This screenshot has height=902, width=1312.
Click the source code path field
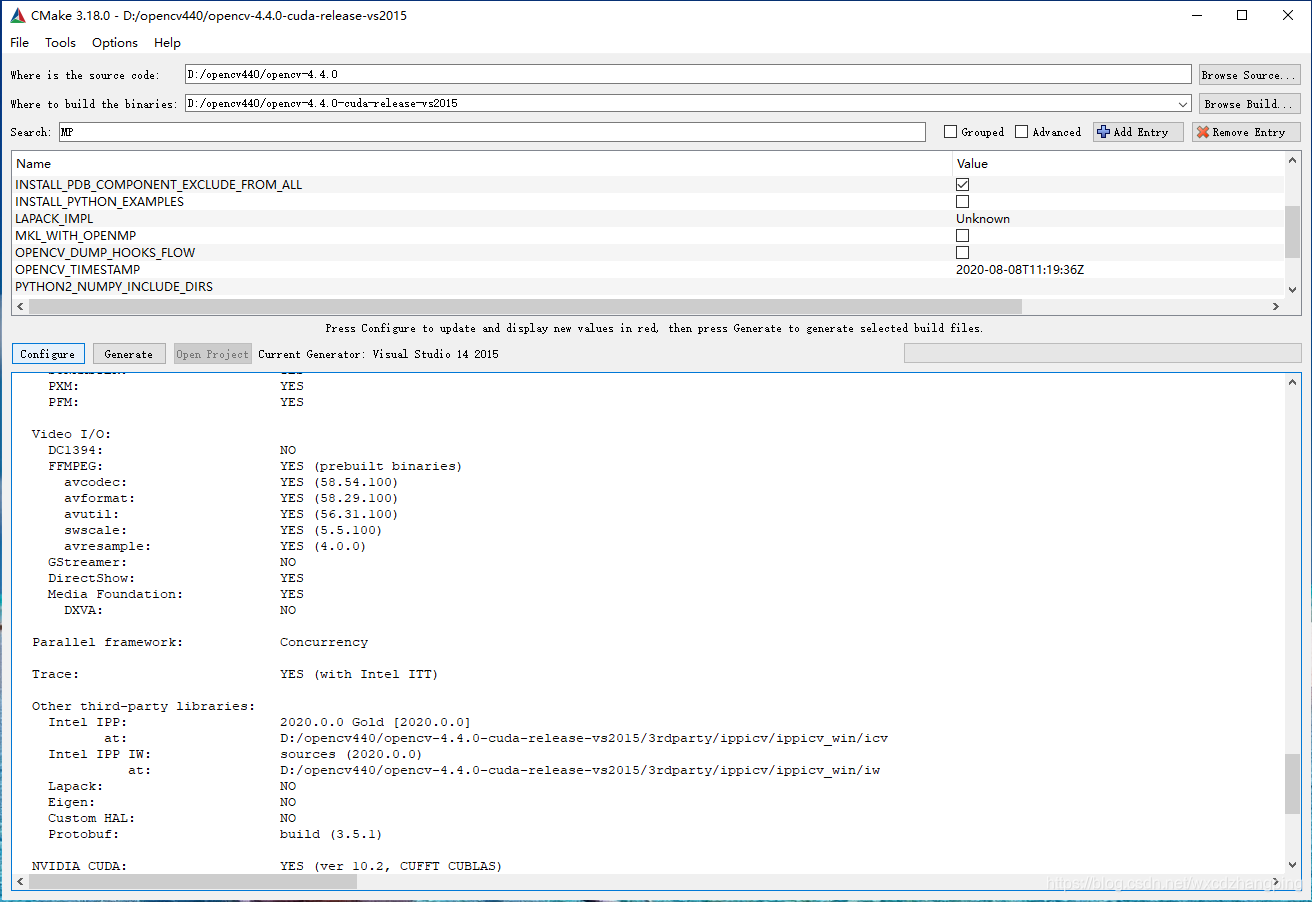[x=688, y=75]
